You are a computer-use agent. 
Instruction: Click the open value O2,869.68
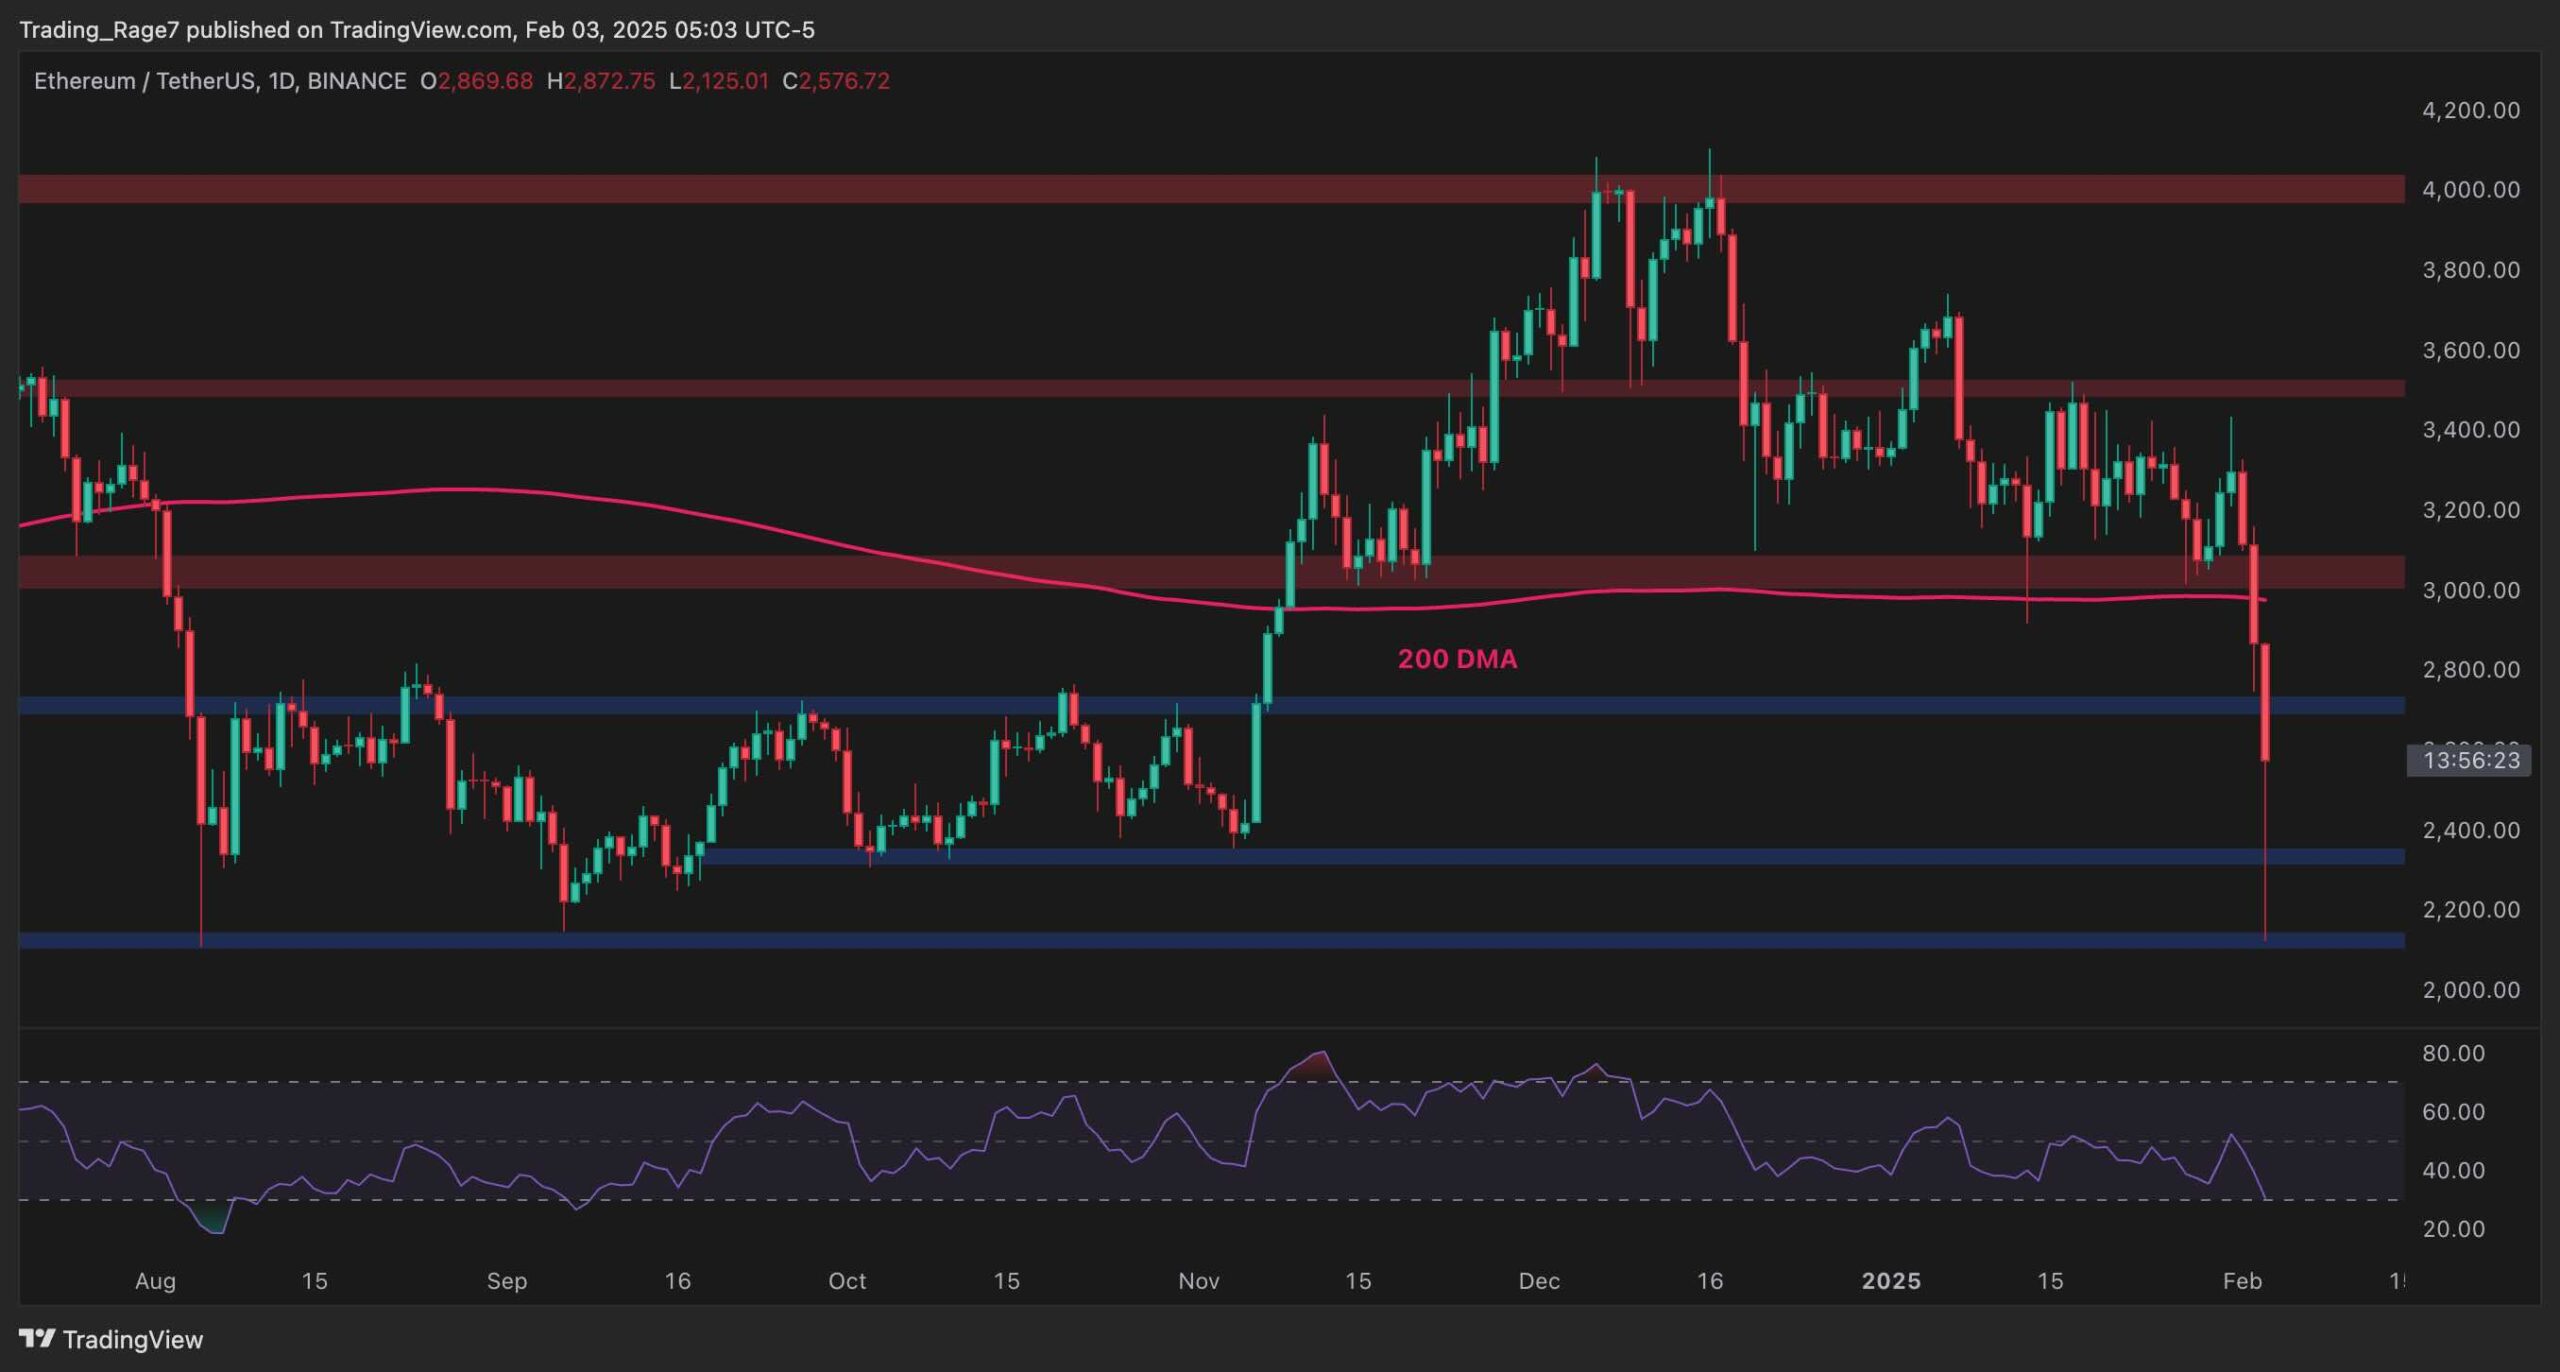[476, 81]
